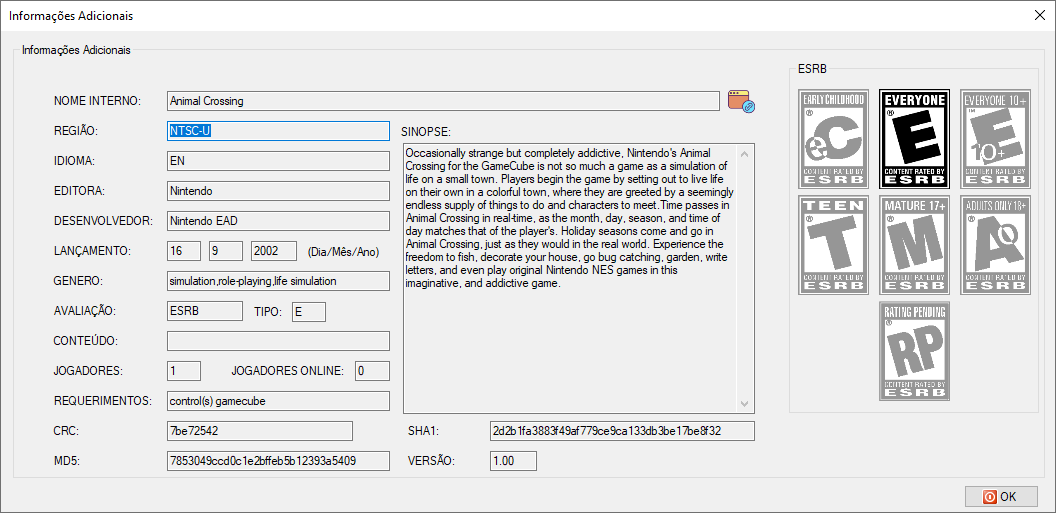Image resolution: width=1056 pixels, height=513 pixels.
Task: Select the Everyone 10+ ESRB rating icon
Action: [995, 139]
